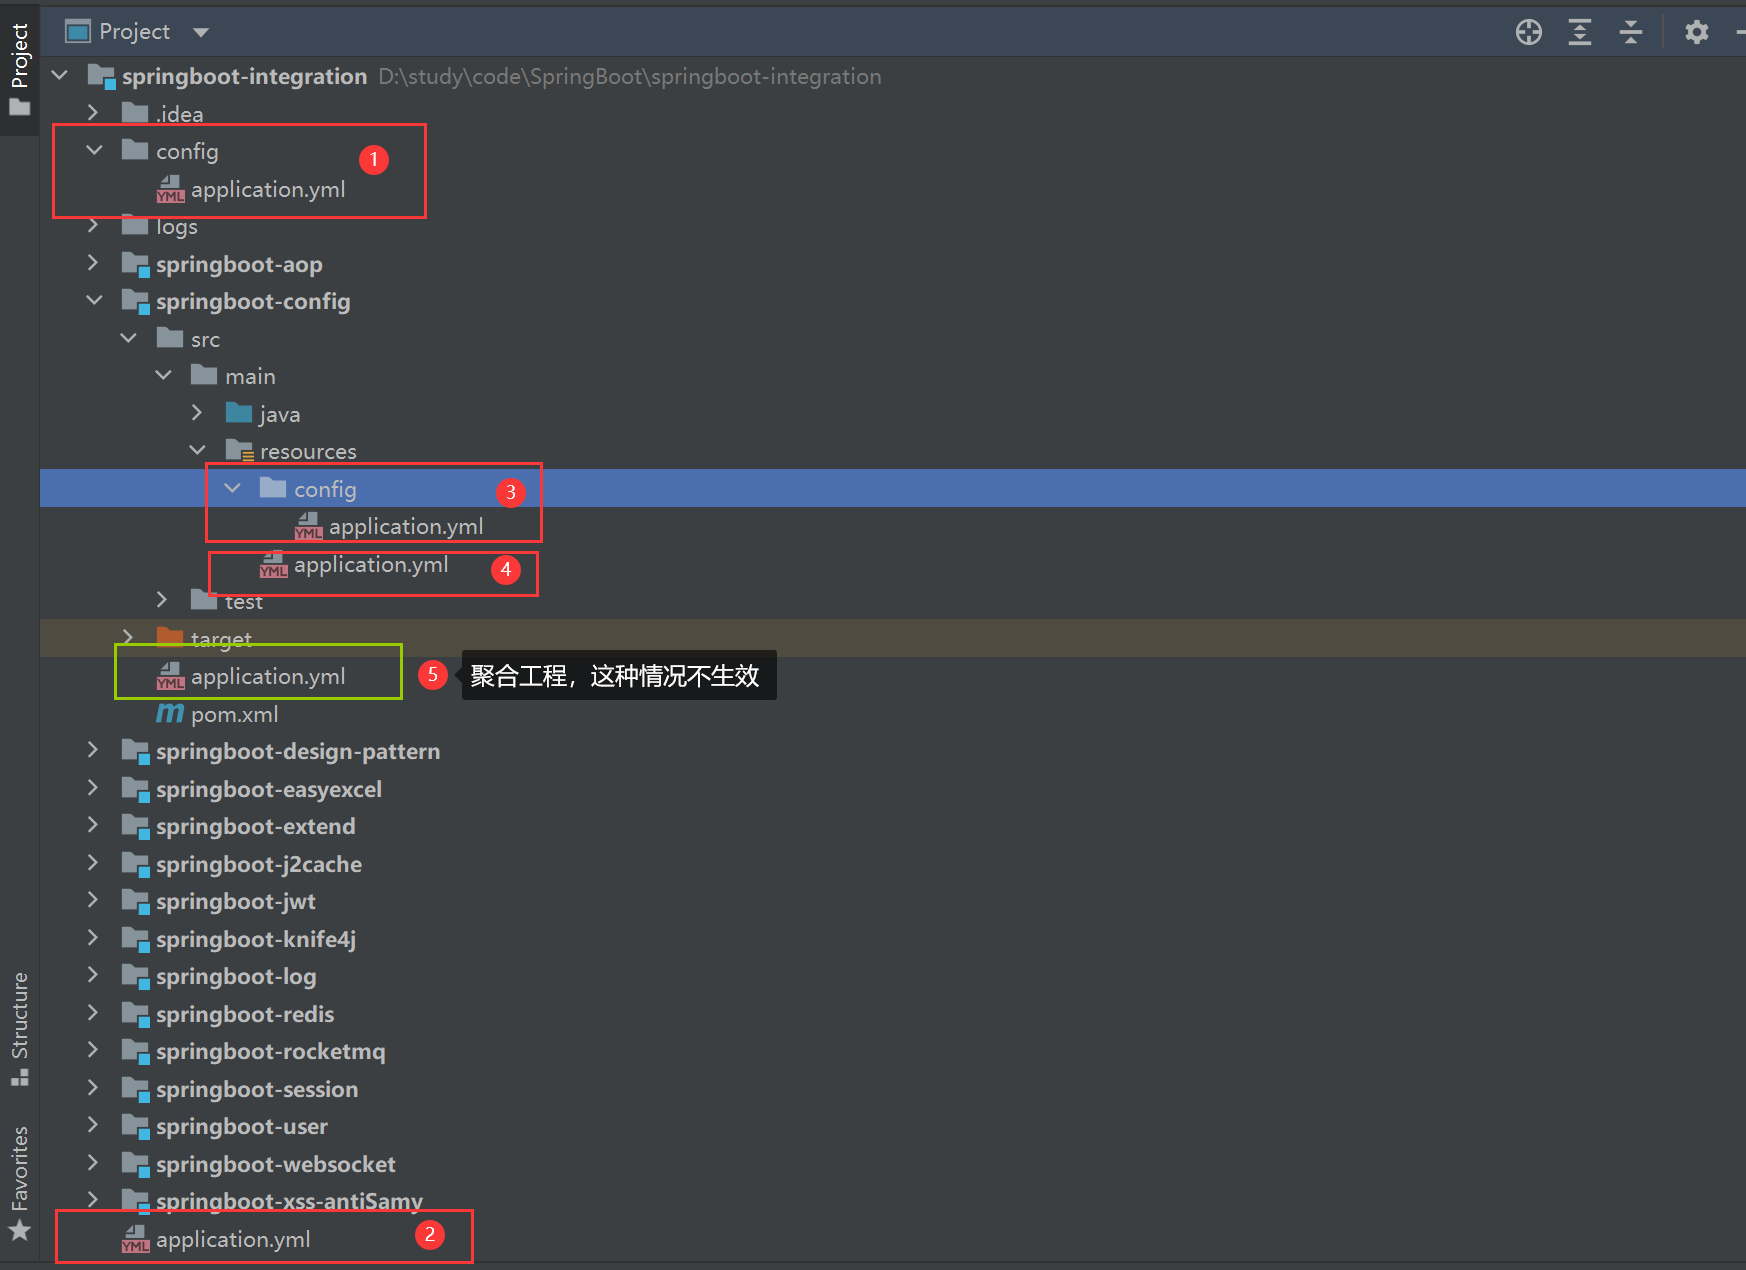Open the Project view settings gear
Screen dimensions: 1746x1270
pyautogui.click(x=1696, y=32)
